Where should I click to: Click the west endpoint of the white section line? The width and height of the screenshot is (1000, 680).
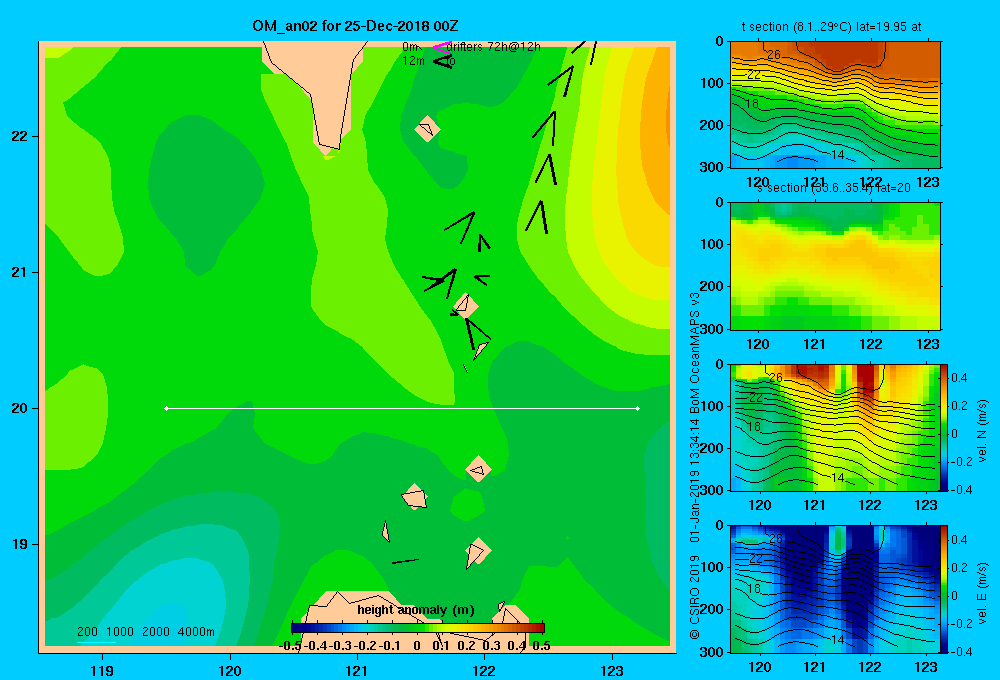pyautogui.click(x=166, y=408)
